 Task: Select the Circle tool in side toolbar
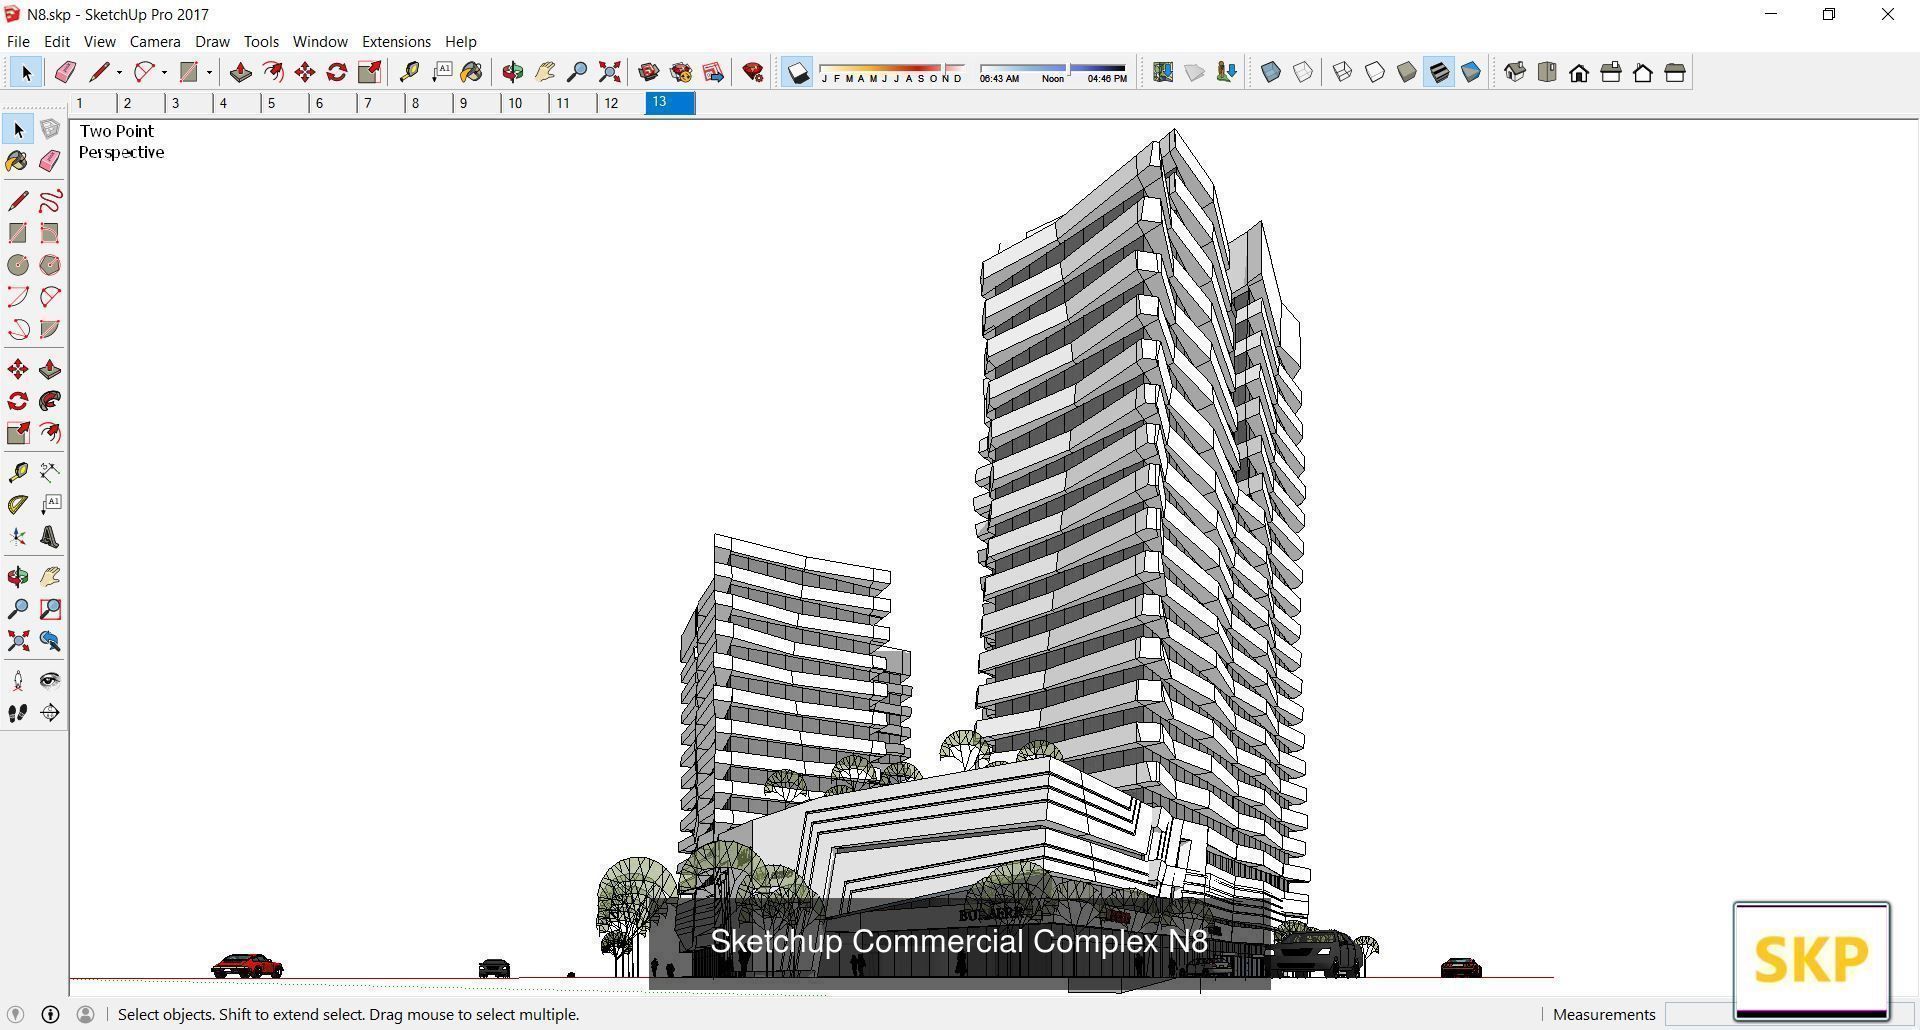(17, 265)
